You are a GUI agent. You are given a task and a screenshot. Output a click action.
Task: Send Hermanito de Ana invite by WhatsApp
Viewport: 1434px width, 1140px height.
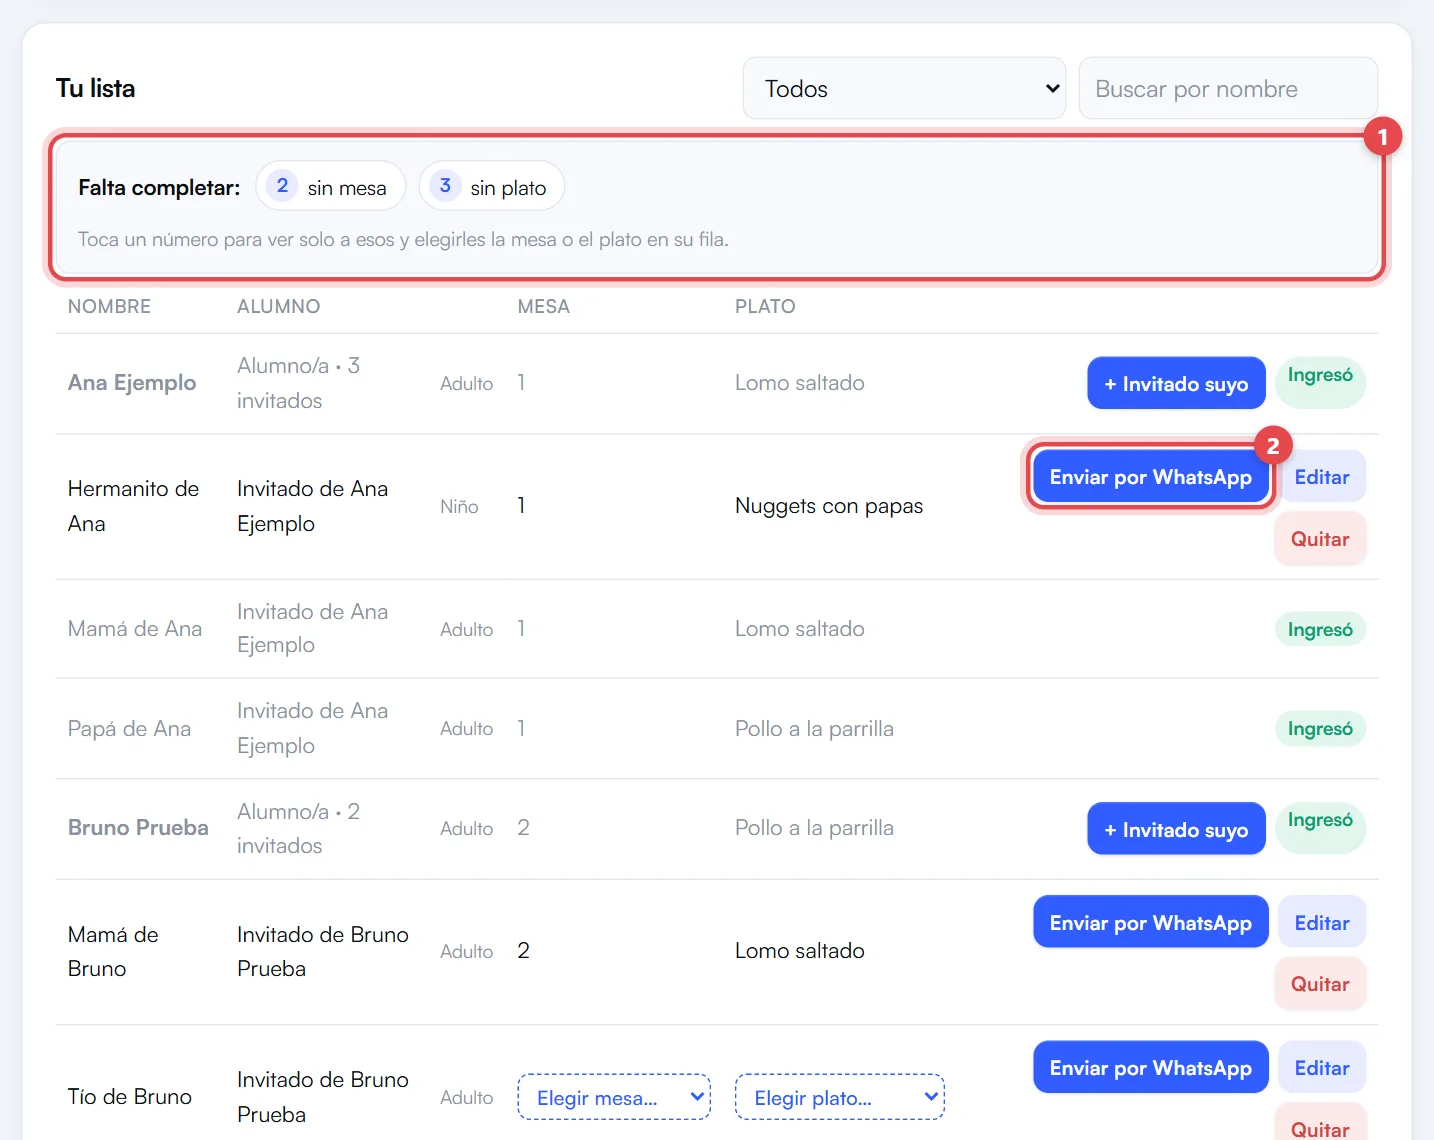point(1150,477)
